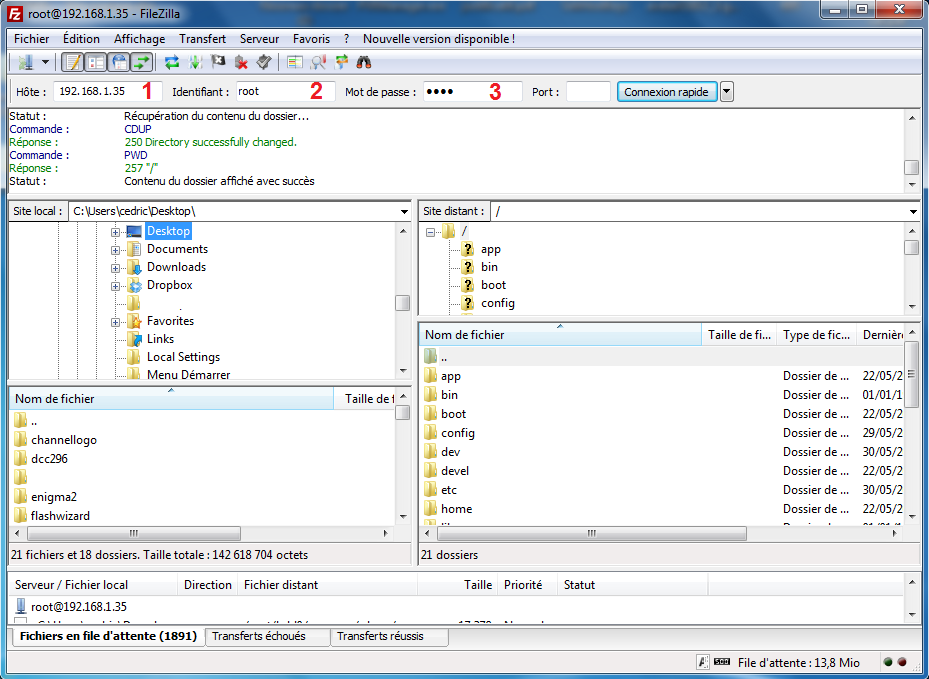Open the Site distant path dropdown

[x=912, y=212]
